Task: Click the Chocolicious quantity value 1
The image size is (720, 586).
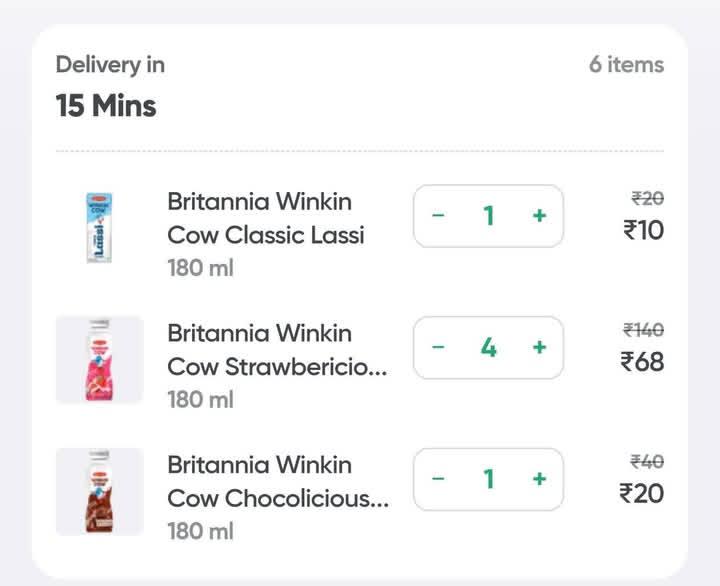Action: 489,479
